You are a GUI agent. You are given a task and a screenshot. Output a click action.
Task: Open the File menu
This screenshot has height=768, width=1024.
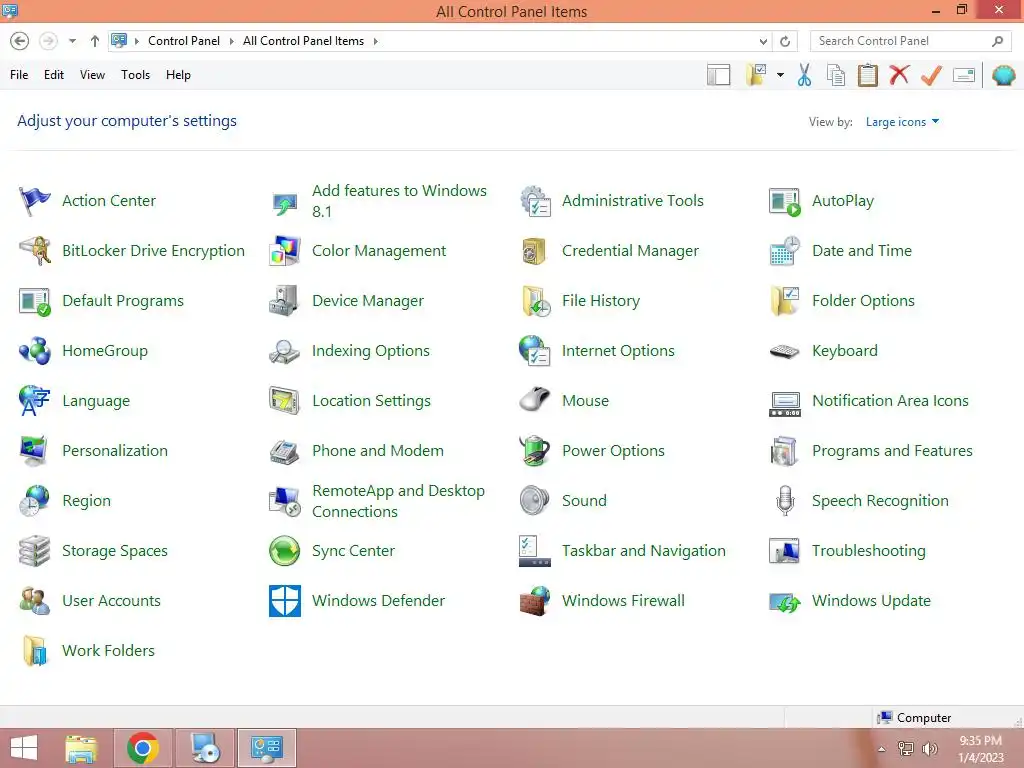tap(19, 75)
